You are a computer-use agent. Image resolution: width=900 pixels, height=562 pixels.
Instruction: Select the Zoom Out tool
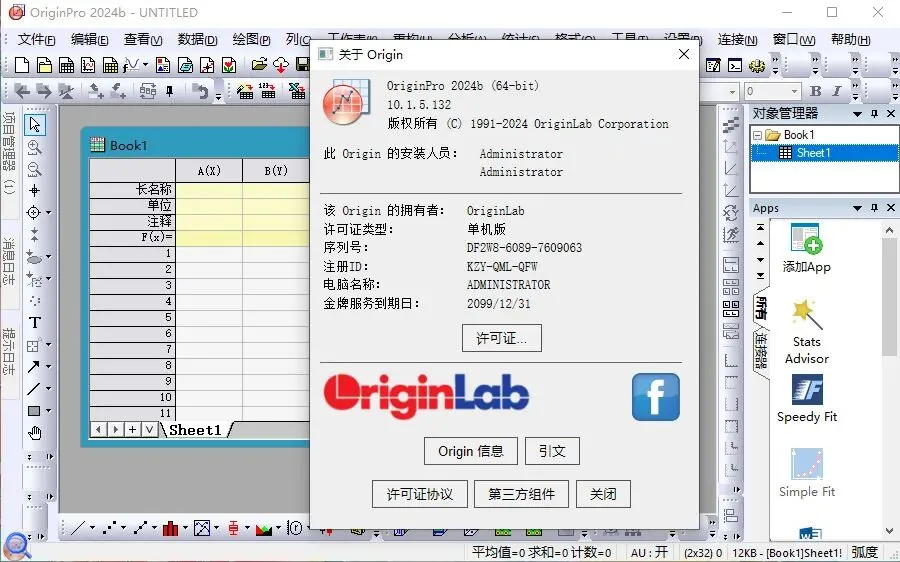click(x=34, y=169)
